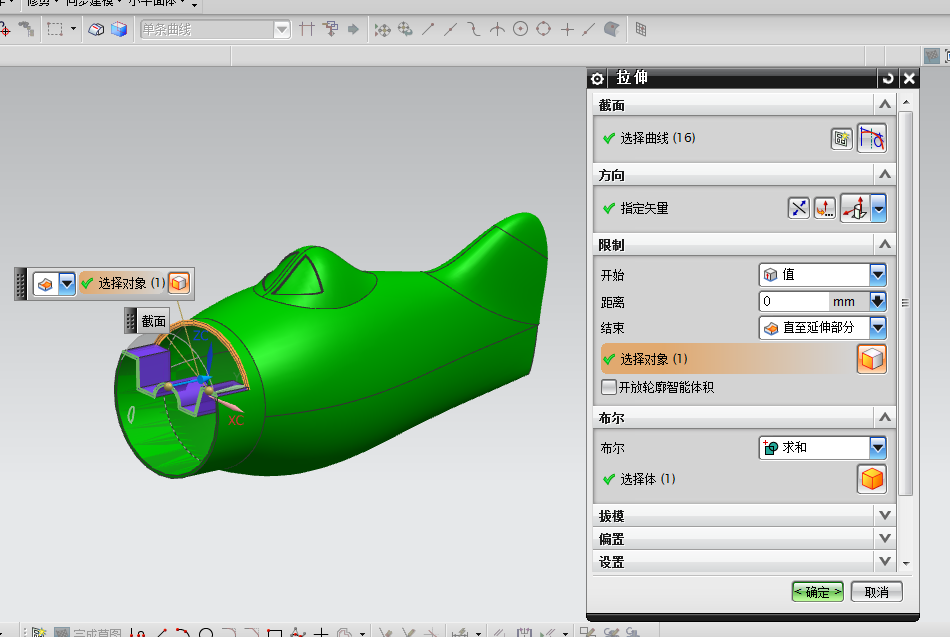Open the specify vector type dropdown arrow
The image size is (950, 637).
click(x=877, y=207)
